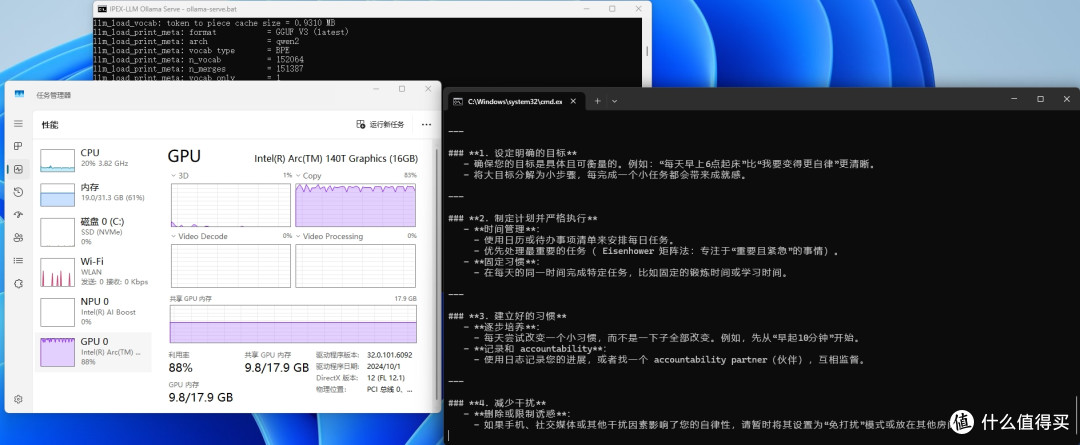
Task: Click the Copy engine usage graph
Action: [x=355, y=205]
